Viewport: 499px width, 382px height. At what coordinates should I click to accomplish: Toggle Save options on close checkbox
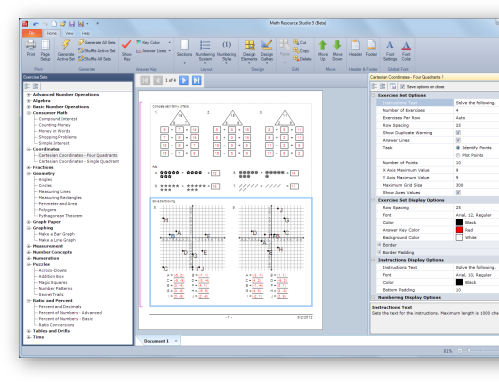pyautogui.click(x=402, y=87)
